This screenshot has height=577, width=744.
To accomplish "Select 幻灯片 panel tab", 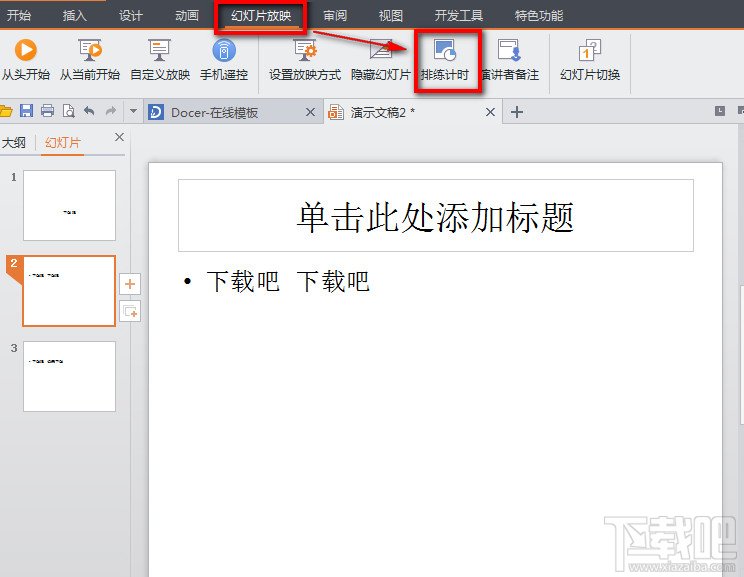I will coord(63,142).
